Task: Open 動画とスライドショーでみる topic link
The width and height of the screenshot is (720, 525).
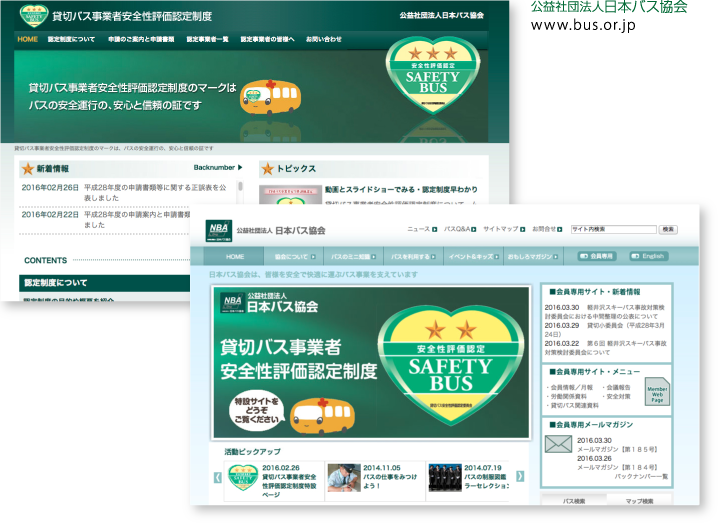Action: pyautogui.click(x=401, y=189)
